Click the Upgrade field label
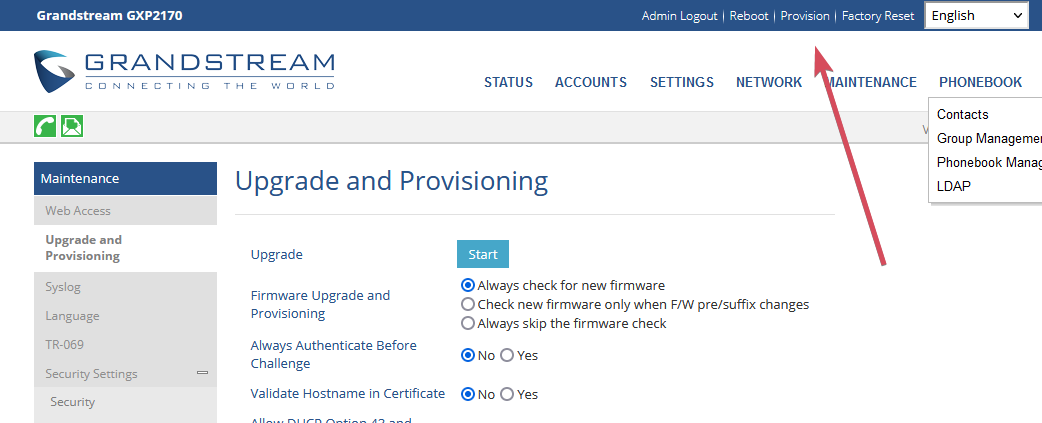This screenshot has width=1042, height=423. point(276,254)
